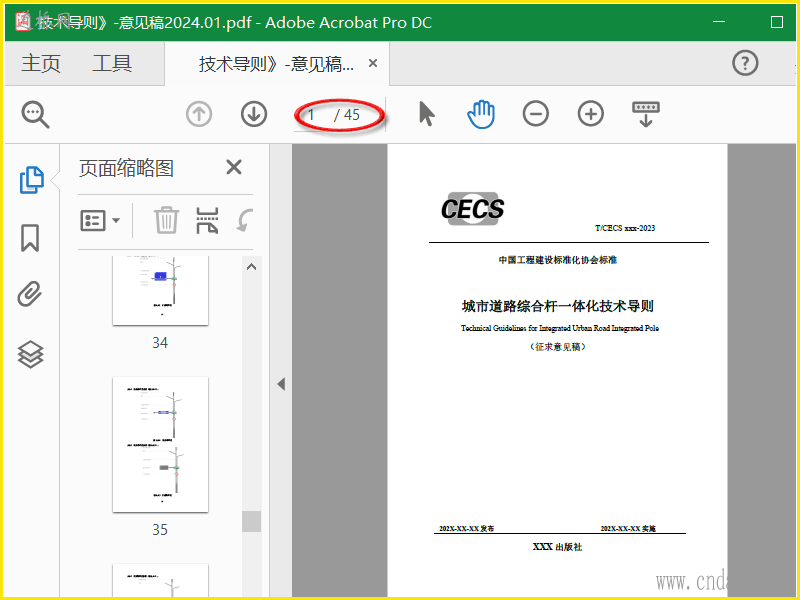This screenshot has height=600, width=800.
Task: Click the text 202X-XX-XX 发布
Action: pos(466,529)
